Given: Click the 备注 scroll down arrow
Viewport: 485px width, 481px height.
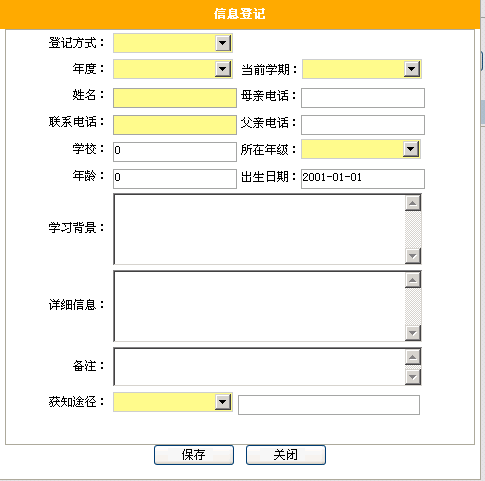Looking at the screenshot, I should [413, 377].
